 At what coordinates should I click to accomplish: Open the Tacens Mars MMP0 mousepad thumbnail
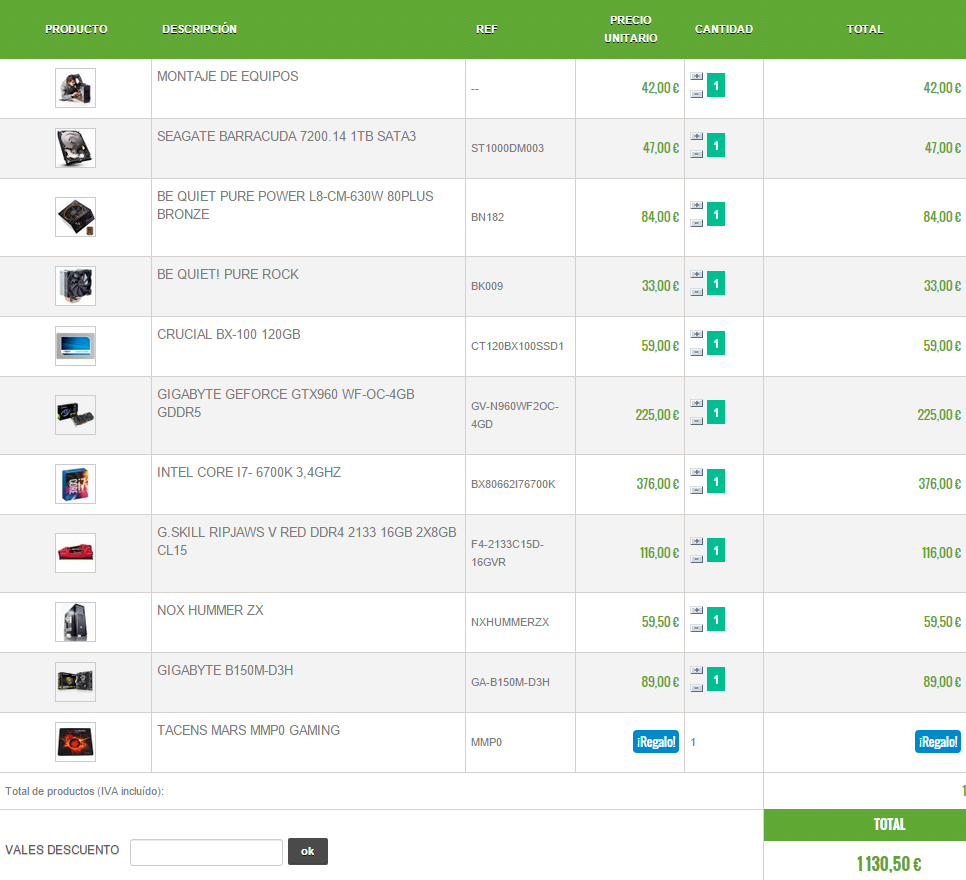(75, 742)
